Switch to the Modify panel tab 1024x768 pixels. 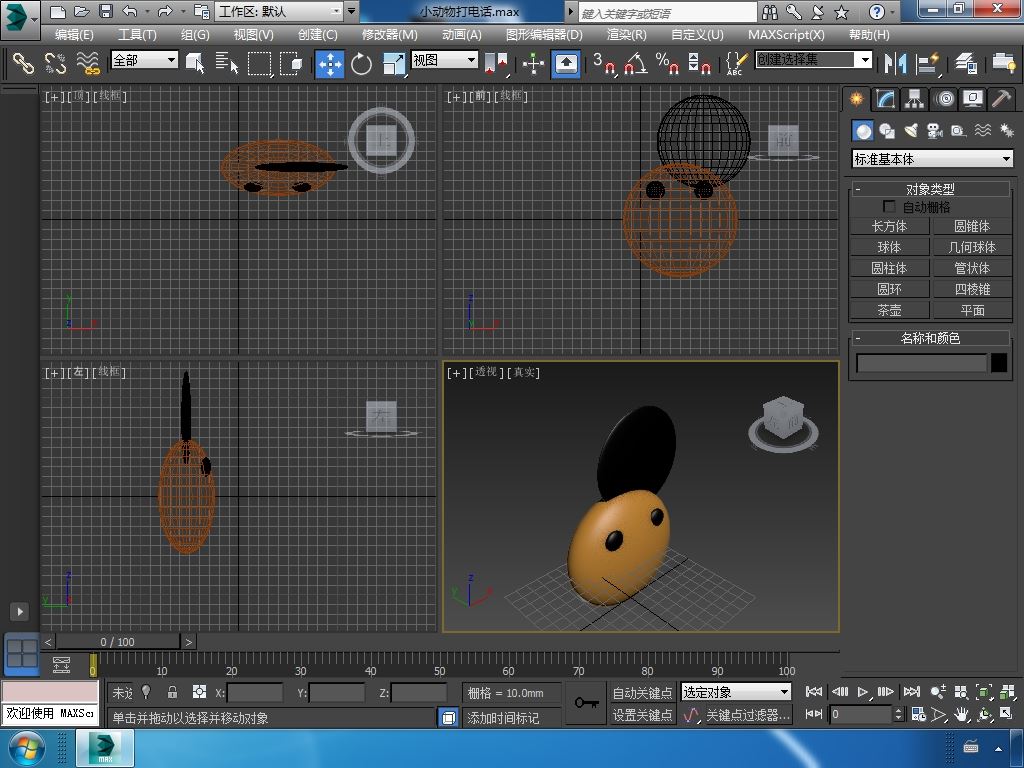pos(885,99)
